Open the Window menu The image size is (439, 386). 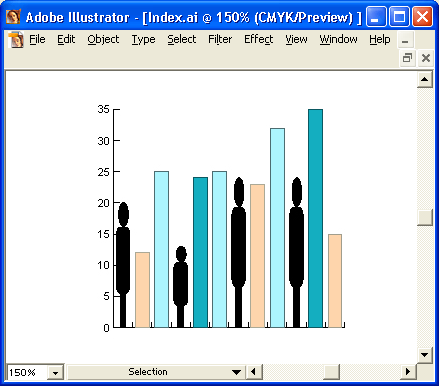pyautogui.click(x=338, y=39)
